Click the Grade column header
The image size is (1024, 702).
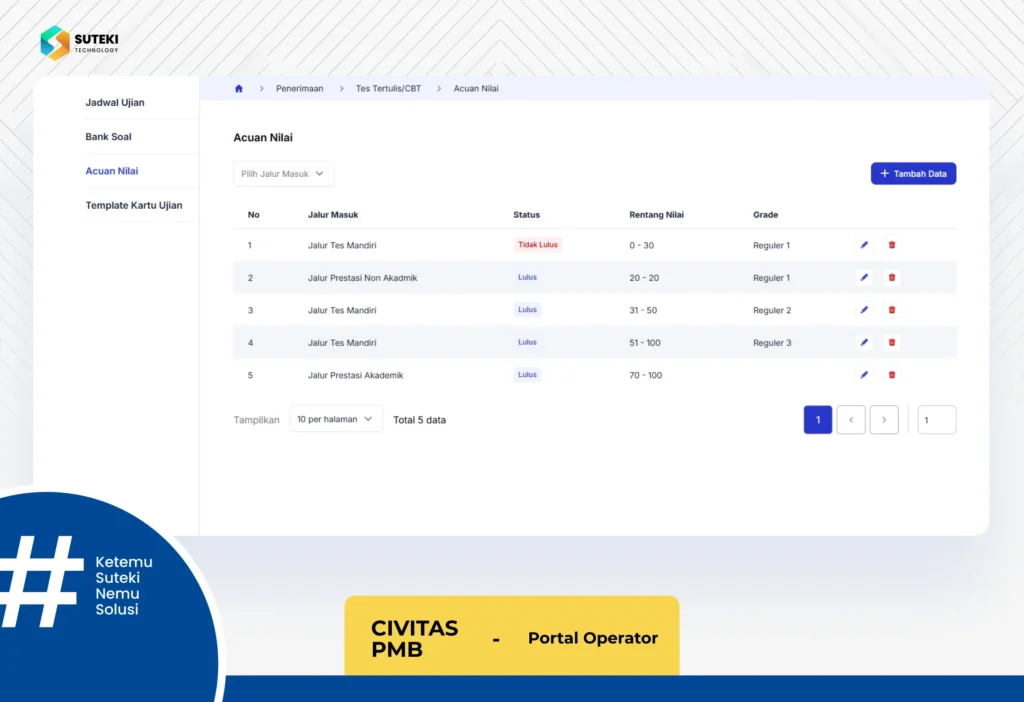tap(765, 215)
